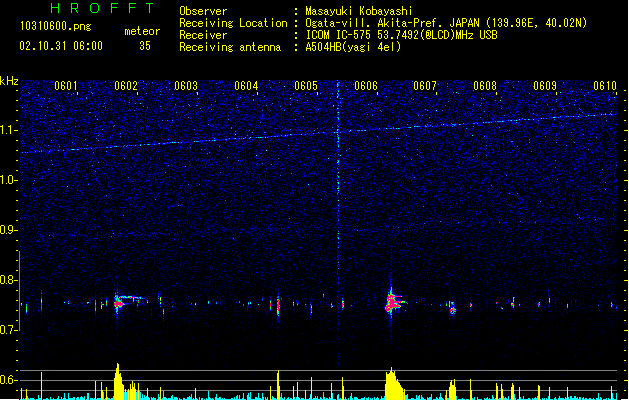Click the 0604 time marker
The height and width of the screenshot is (400, 629).
tap(246, 86)
